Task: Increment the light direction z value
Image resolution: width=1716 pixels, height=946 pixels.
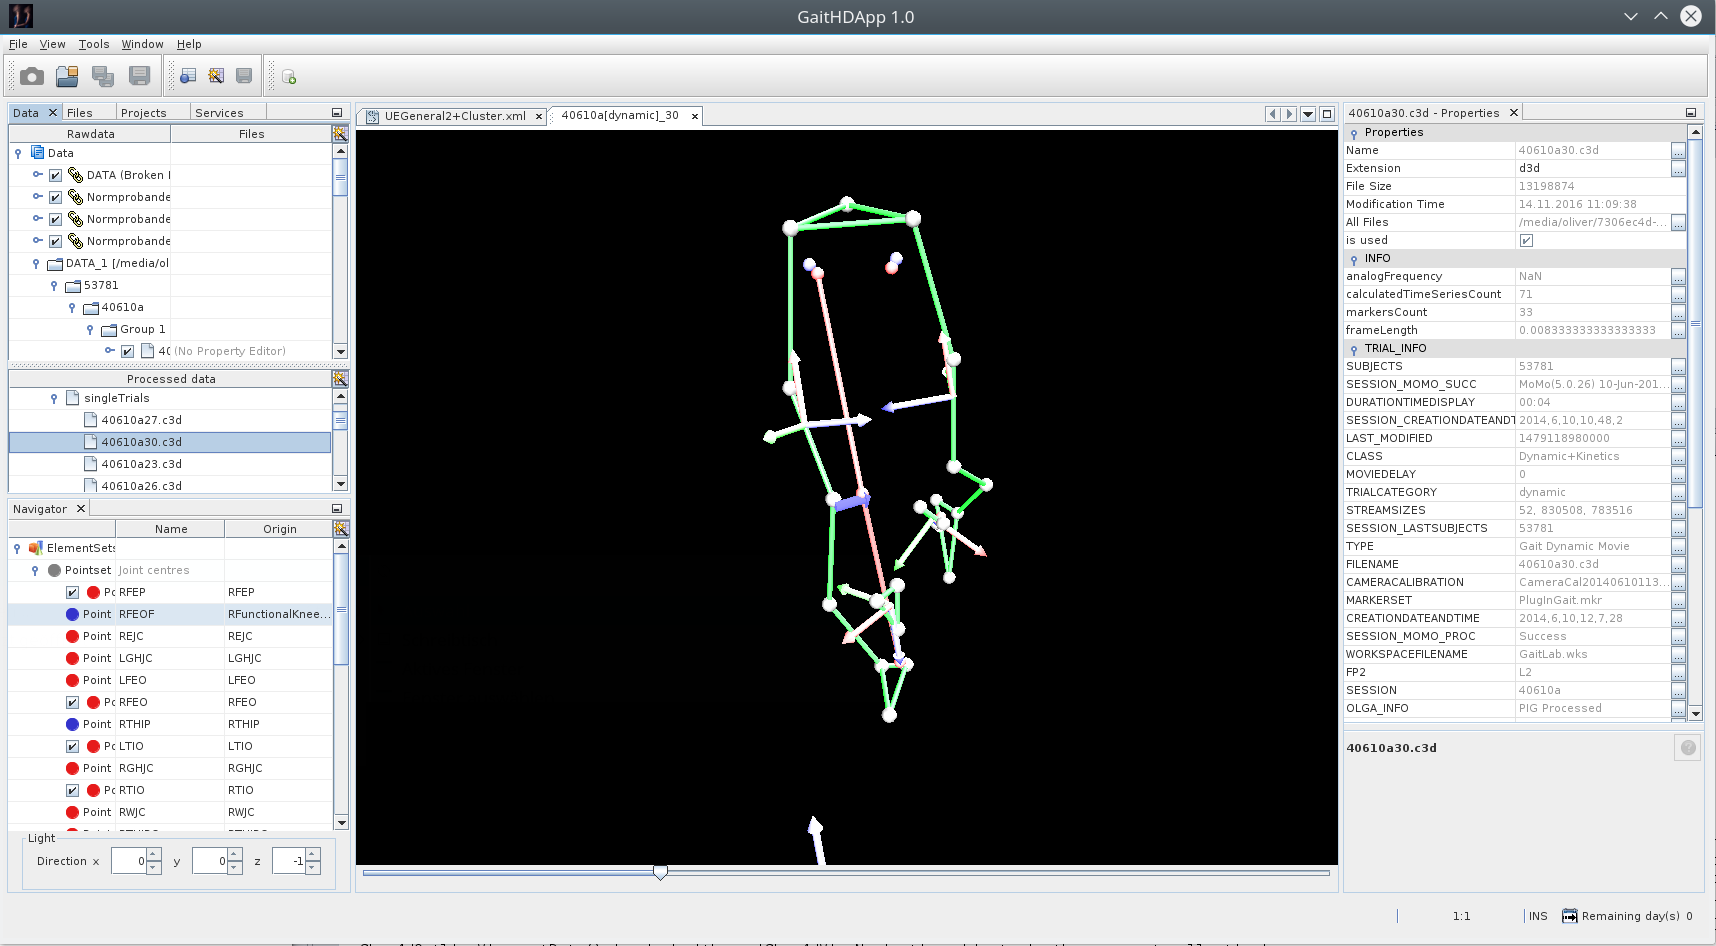Action: (x=313, y=855)
